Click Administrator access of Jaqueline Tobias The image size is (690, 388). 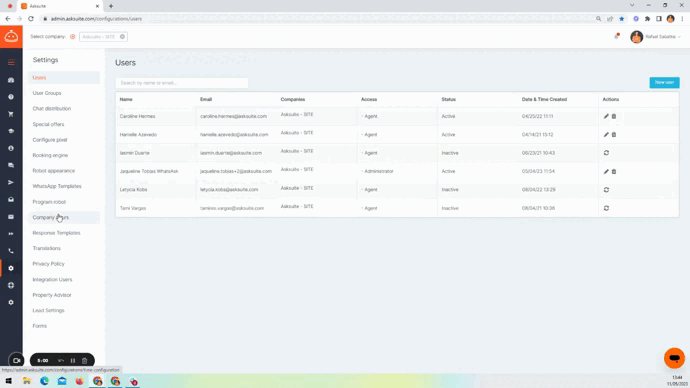click(x=378, y=171)
